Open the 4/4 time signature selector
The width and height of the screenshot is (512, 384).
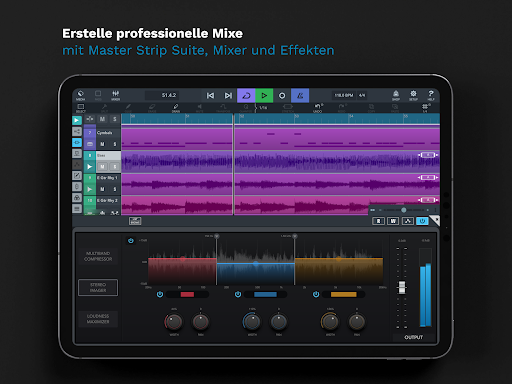[x=362, y=95]
